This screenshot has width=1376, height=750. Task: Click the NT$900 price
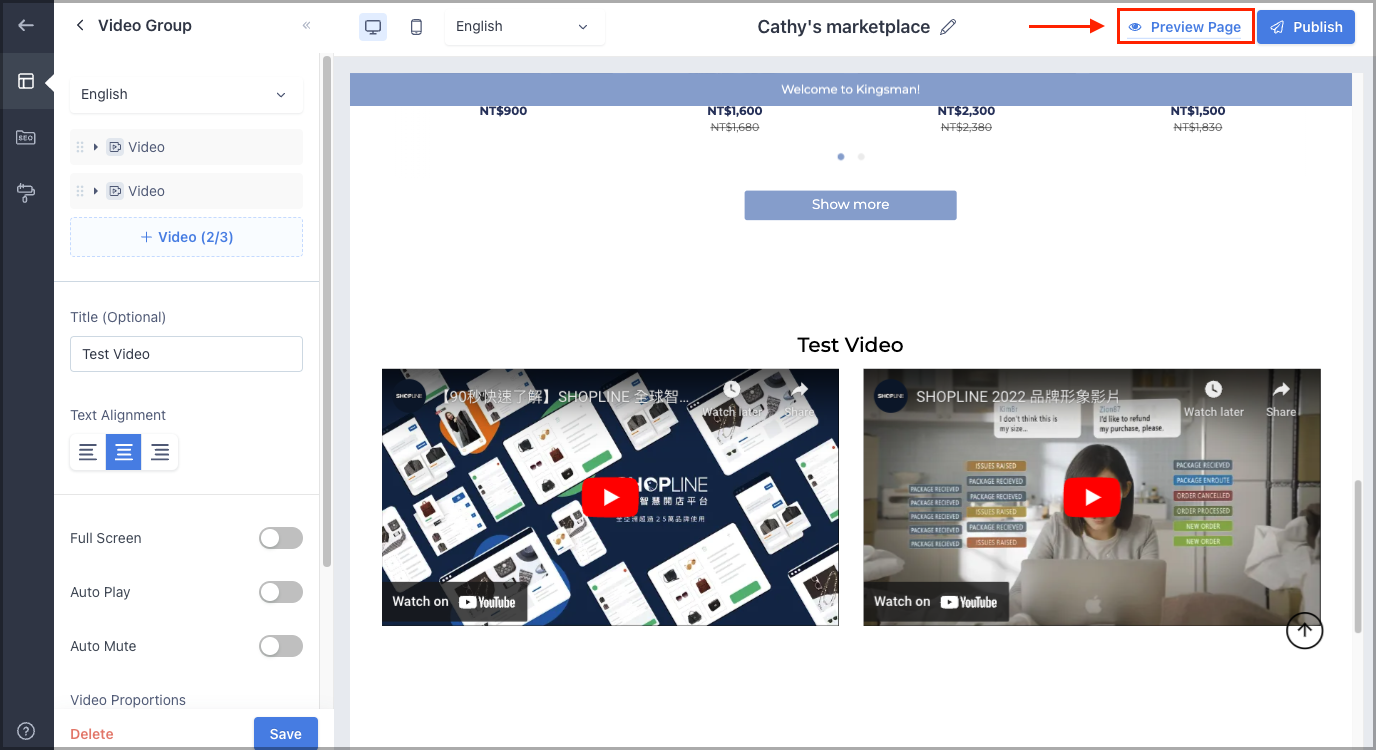click(503, 111)
